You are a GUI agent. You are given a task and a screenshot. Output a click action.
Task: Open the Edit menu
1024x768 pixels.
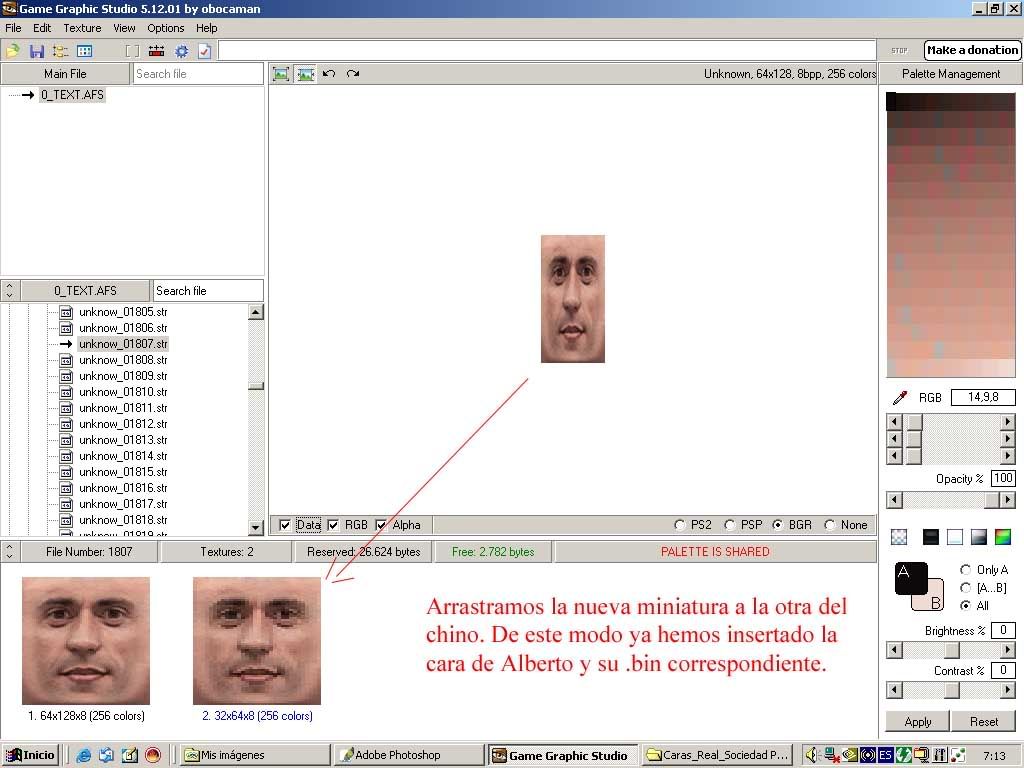(42, 28)
